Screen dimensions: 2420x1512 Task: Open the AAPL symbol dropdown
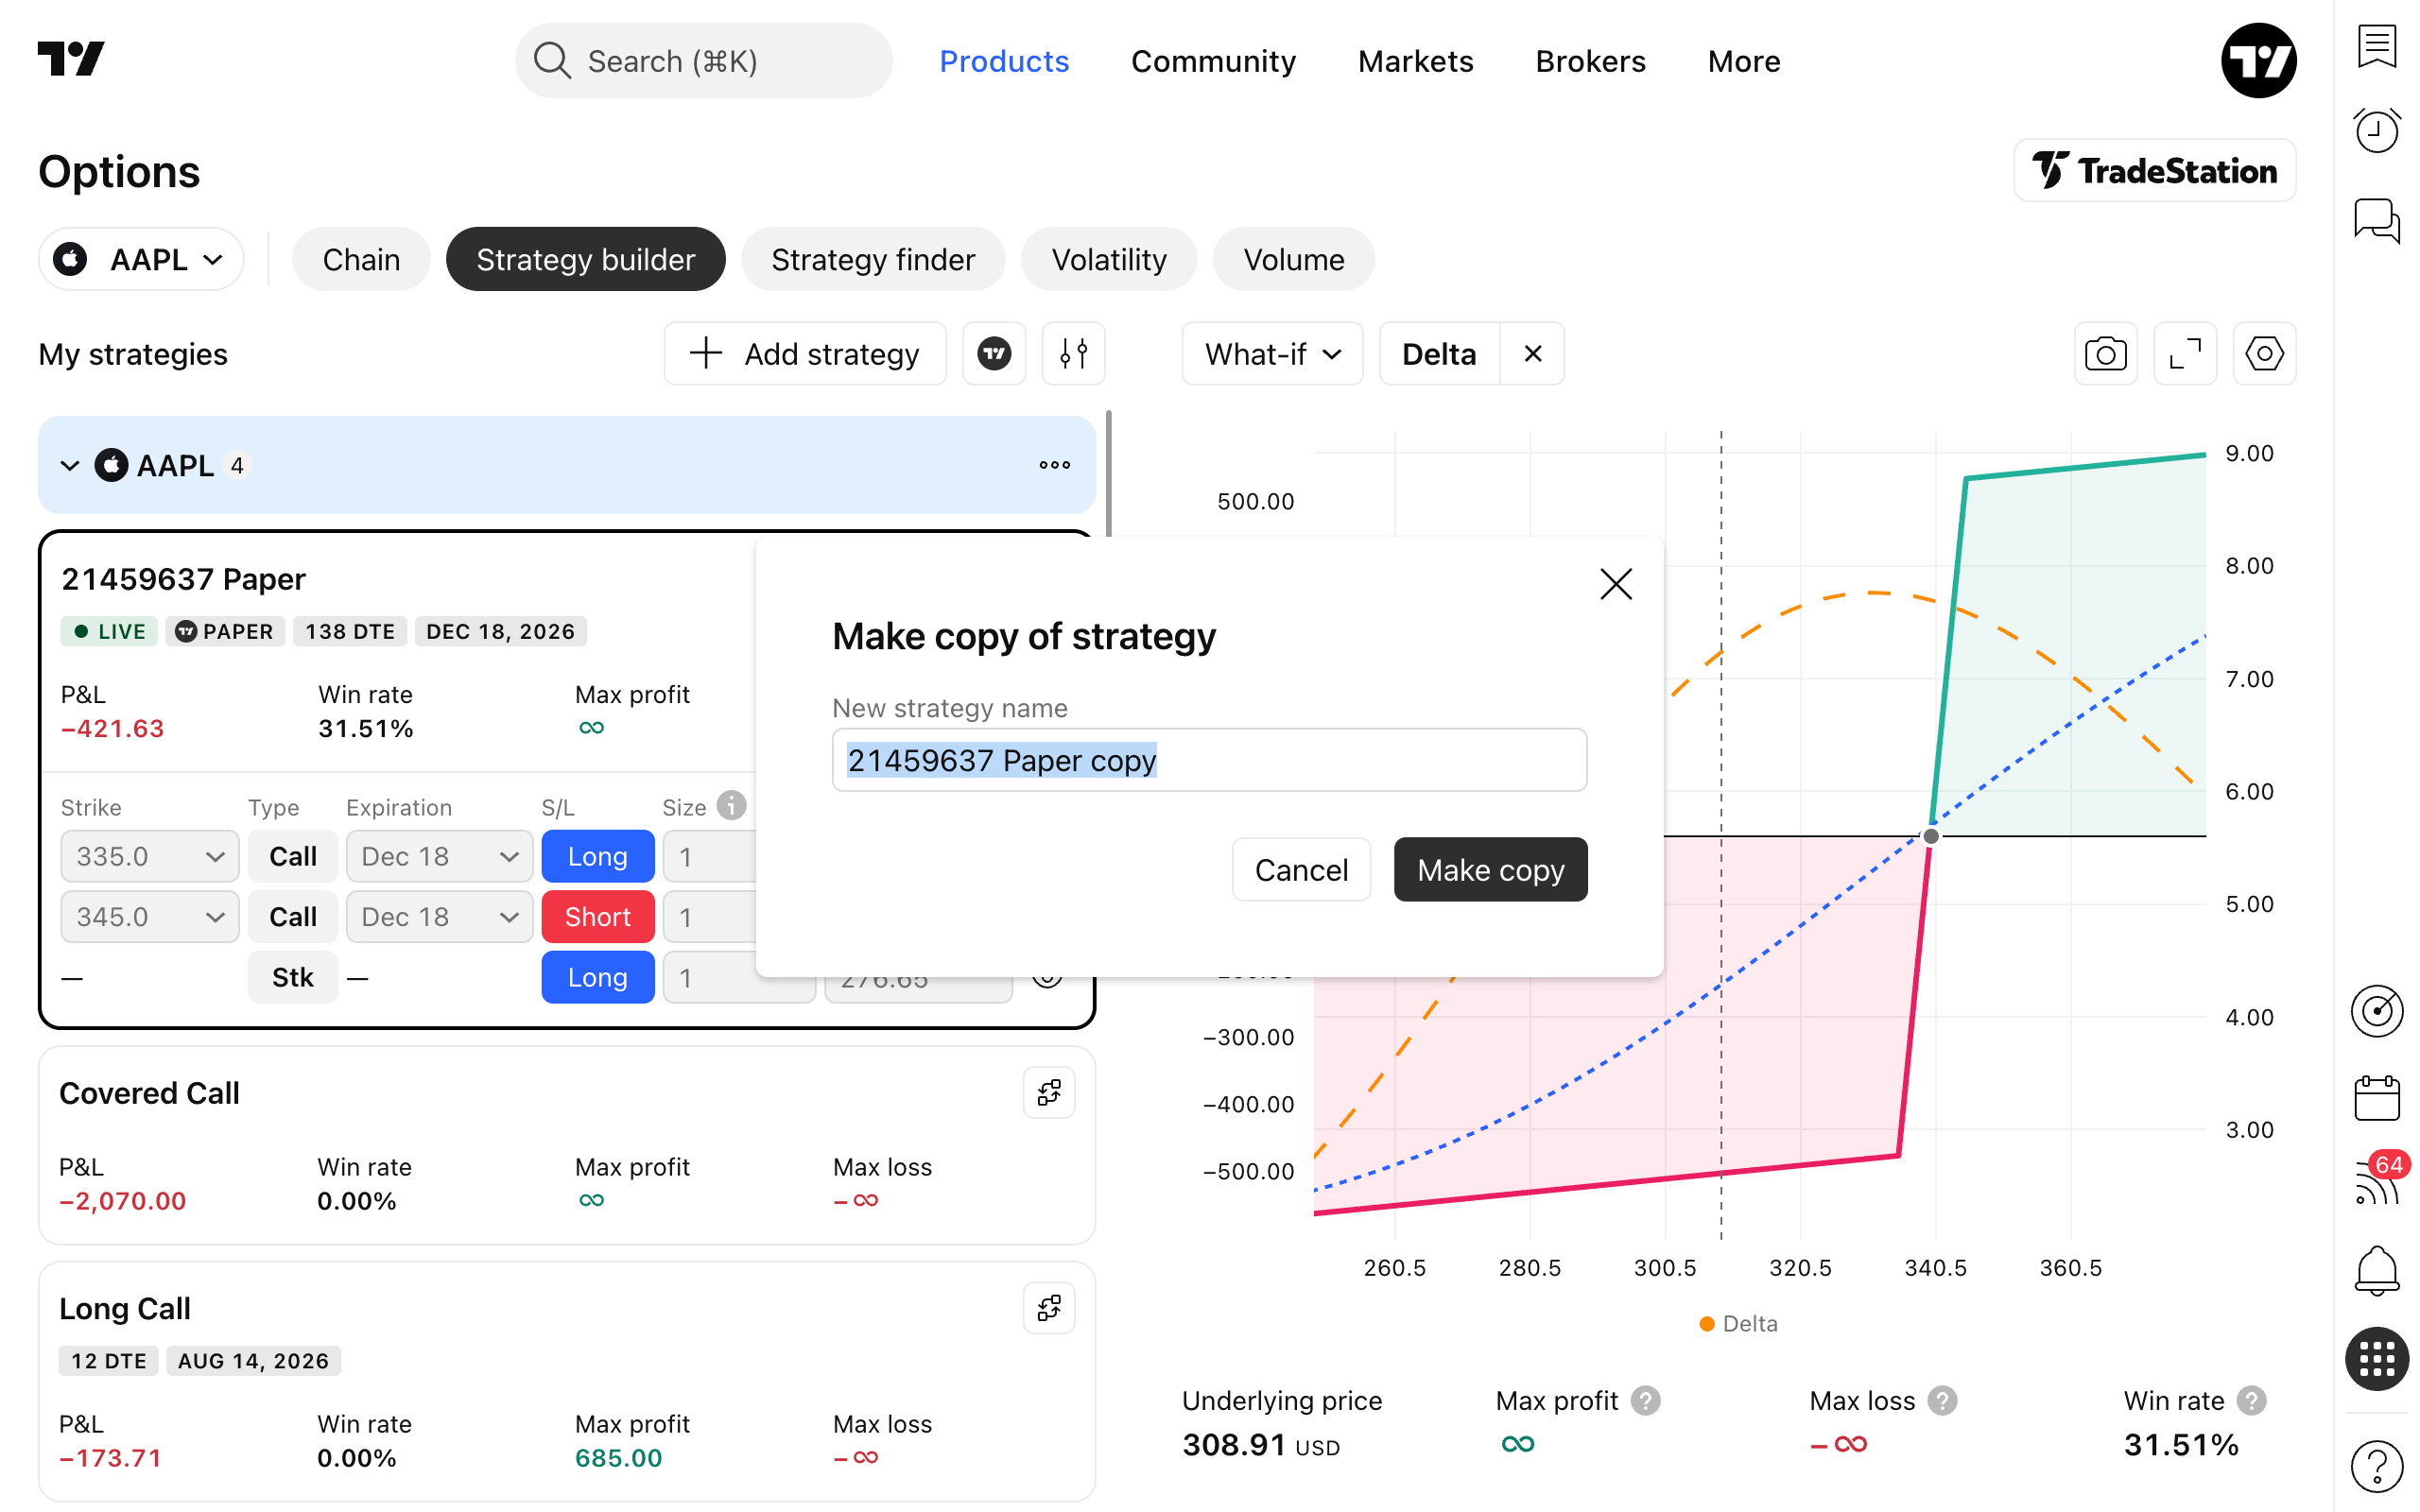[x=141, y=260]
